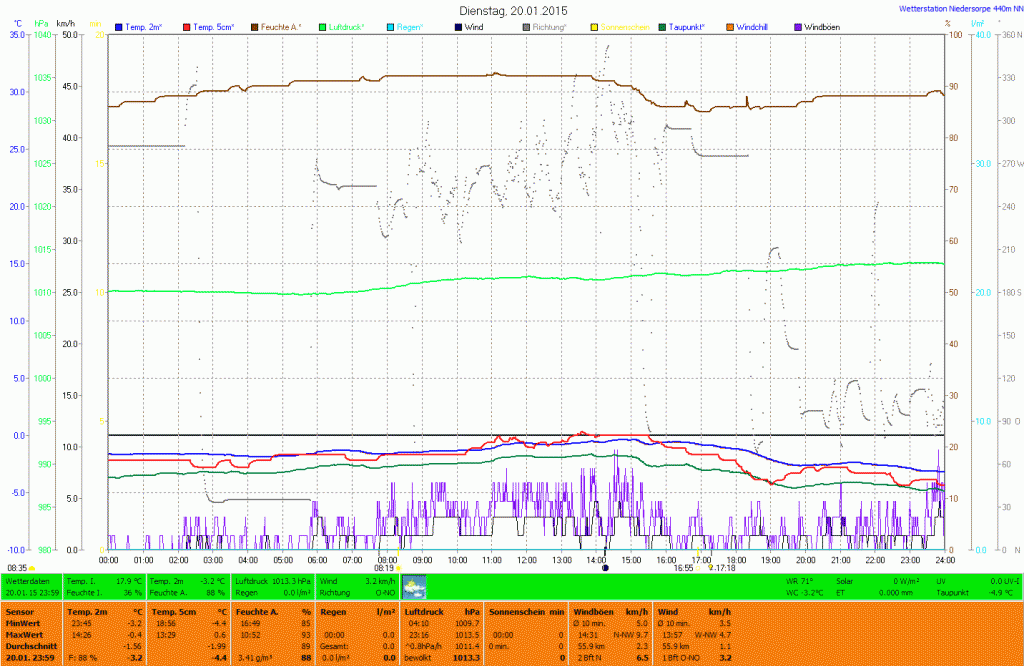Select the Sensor column header in table
The height and width of the screenshot is (666, 1024).
point(18,610)
